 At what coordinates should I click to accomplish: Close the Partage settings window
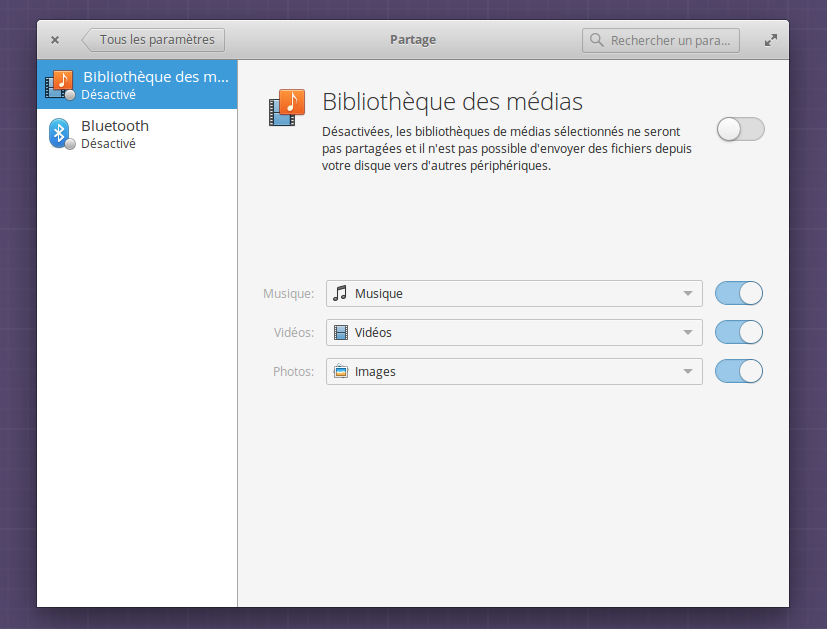(x=55, y=40)
